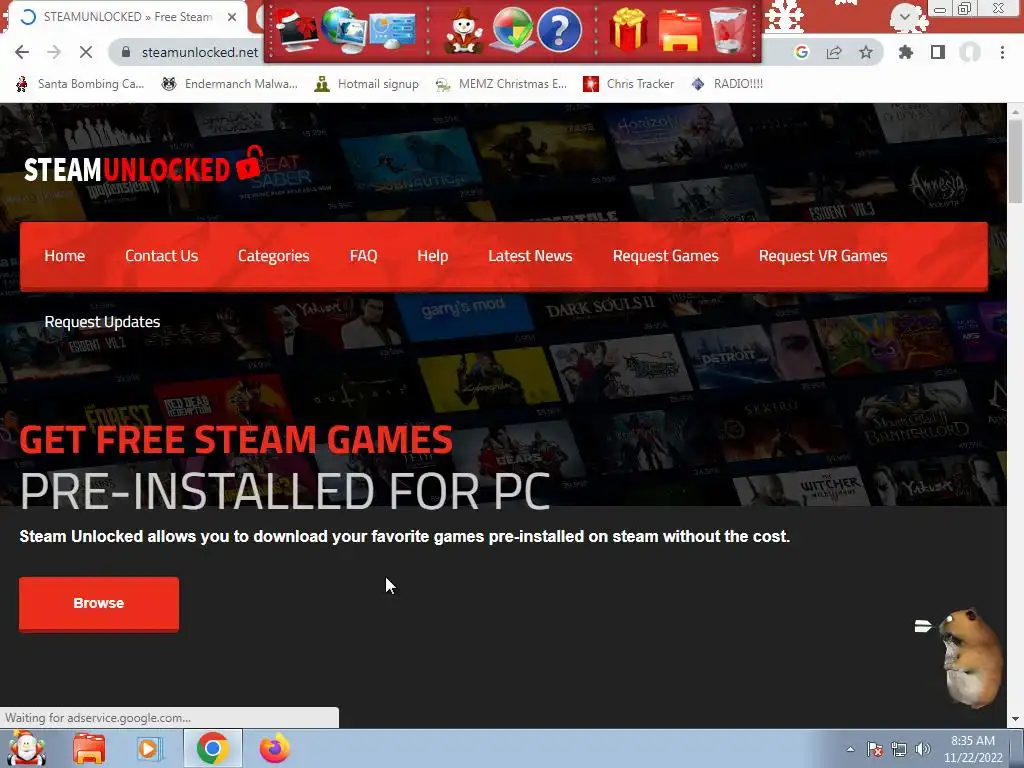
Task: Launch Firefox from the taskbar
Action: [x=274, y=748]
